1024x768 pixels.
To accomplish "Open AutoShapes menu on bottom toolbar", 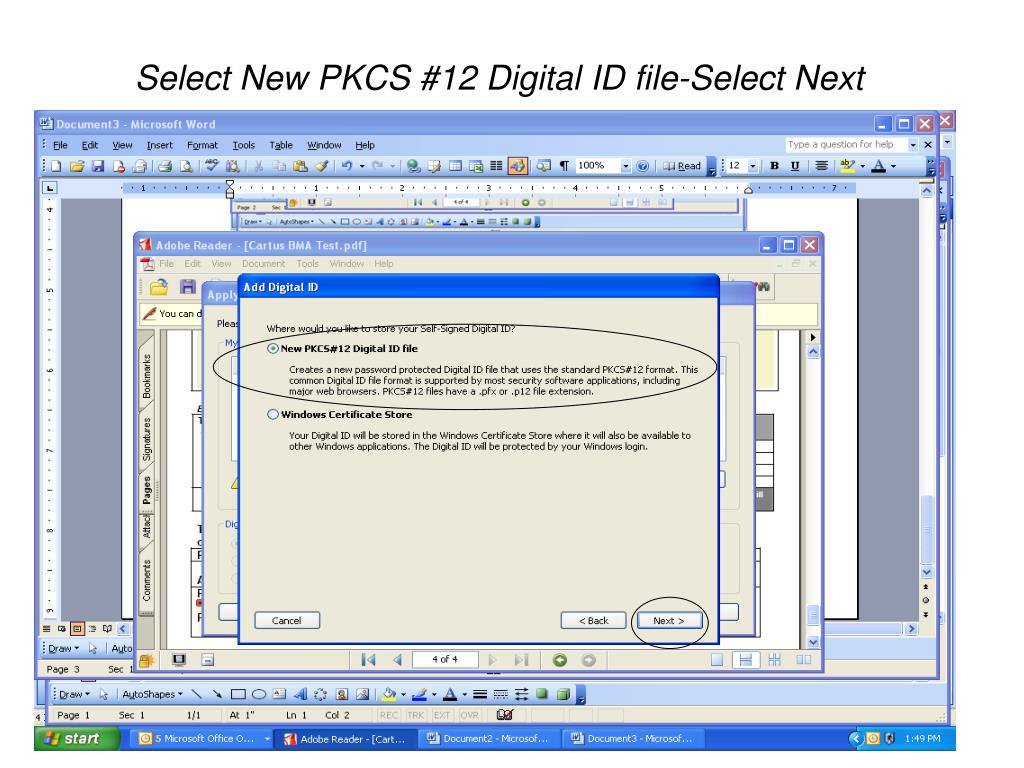I will pyautogui.click(x=152, y=694).
